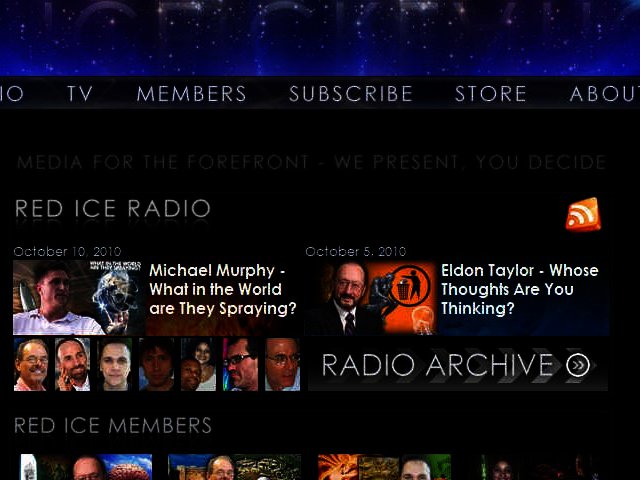Viewport: 640px width, 480px height.
Task: Open the Michael Murphy episode thumbnail
Action: tap(78, 297)
